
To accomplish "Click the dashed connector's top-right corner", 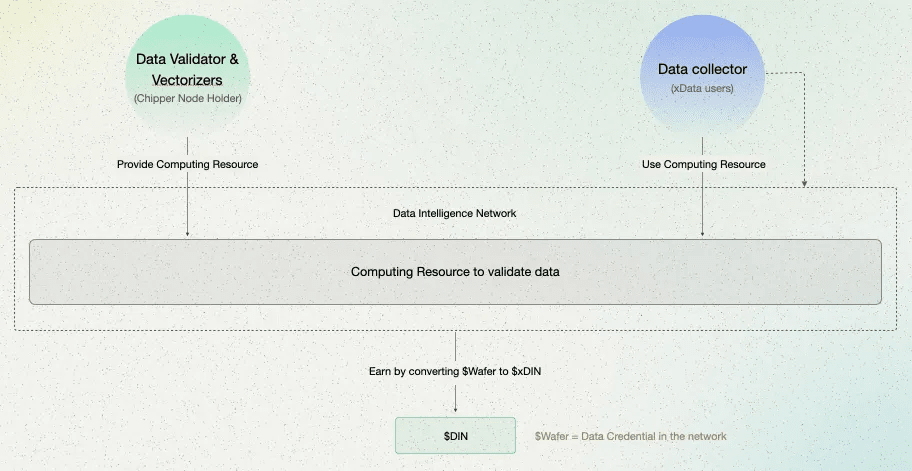I will [x=804, y=73].
